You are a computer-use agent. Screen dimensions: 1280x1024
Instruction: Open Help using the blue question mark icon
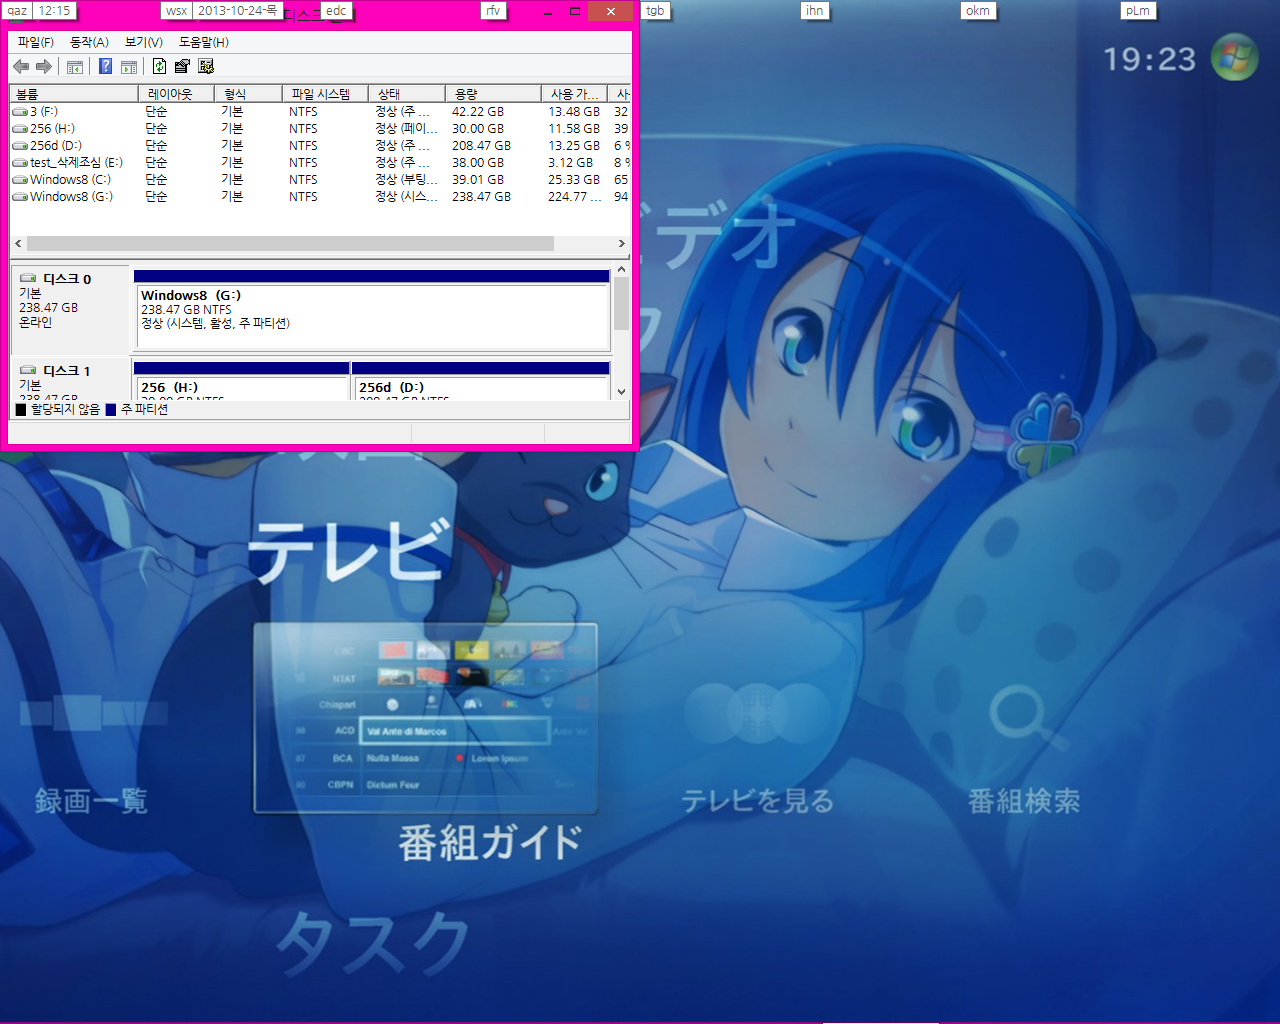[x=105, y=67]
